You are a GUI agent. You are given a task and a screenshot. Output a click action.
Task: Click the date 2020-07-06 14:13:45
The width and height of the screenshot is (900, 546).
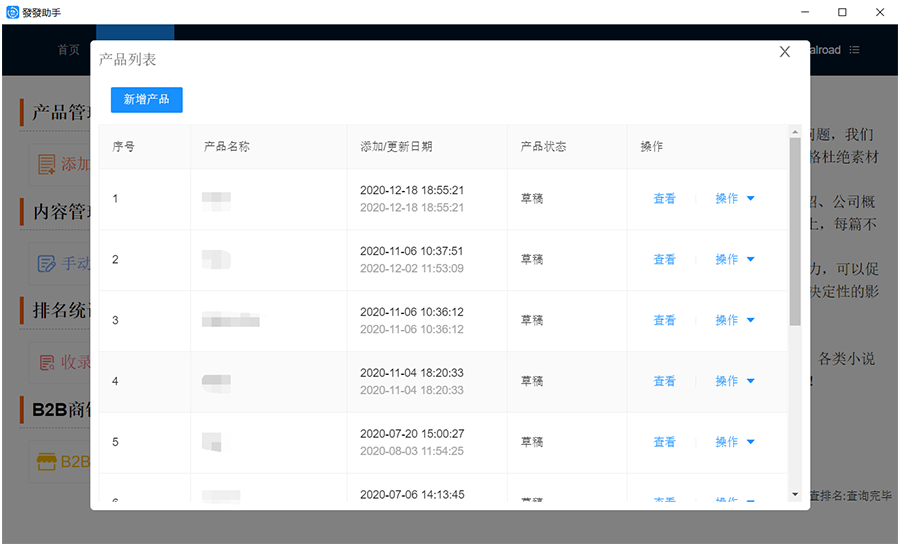pyautogui.click(x=412, y=494)
